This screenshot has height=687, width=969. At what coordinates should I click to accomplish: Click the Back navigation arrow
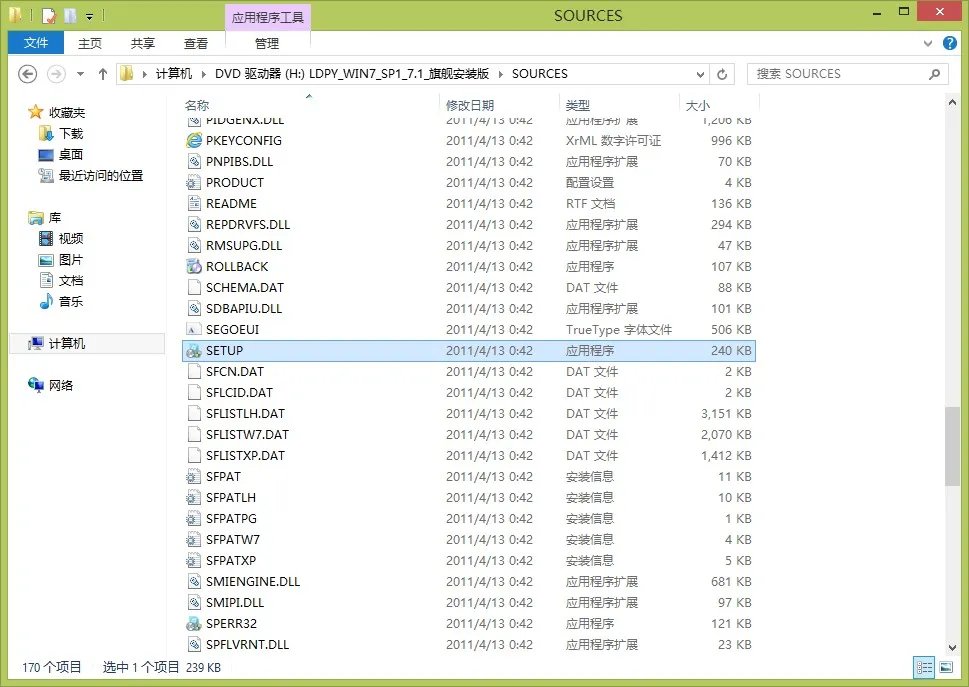pyautogui.click(x=28, y=74)
